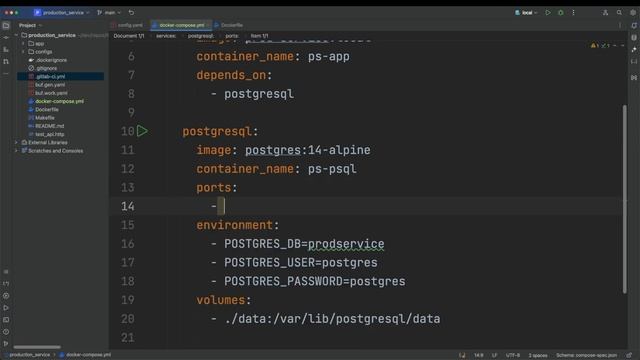
Task: Open Run tool window in left stripe
Action: click(6, 308)
